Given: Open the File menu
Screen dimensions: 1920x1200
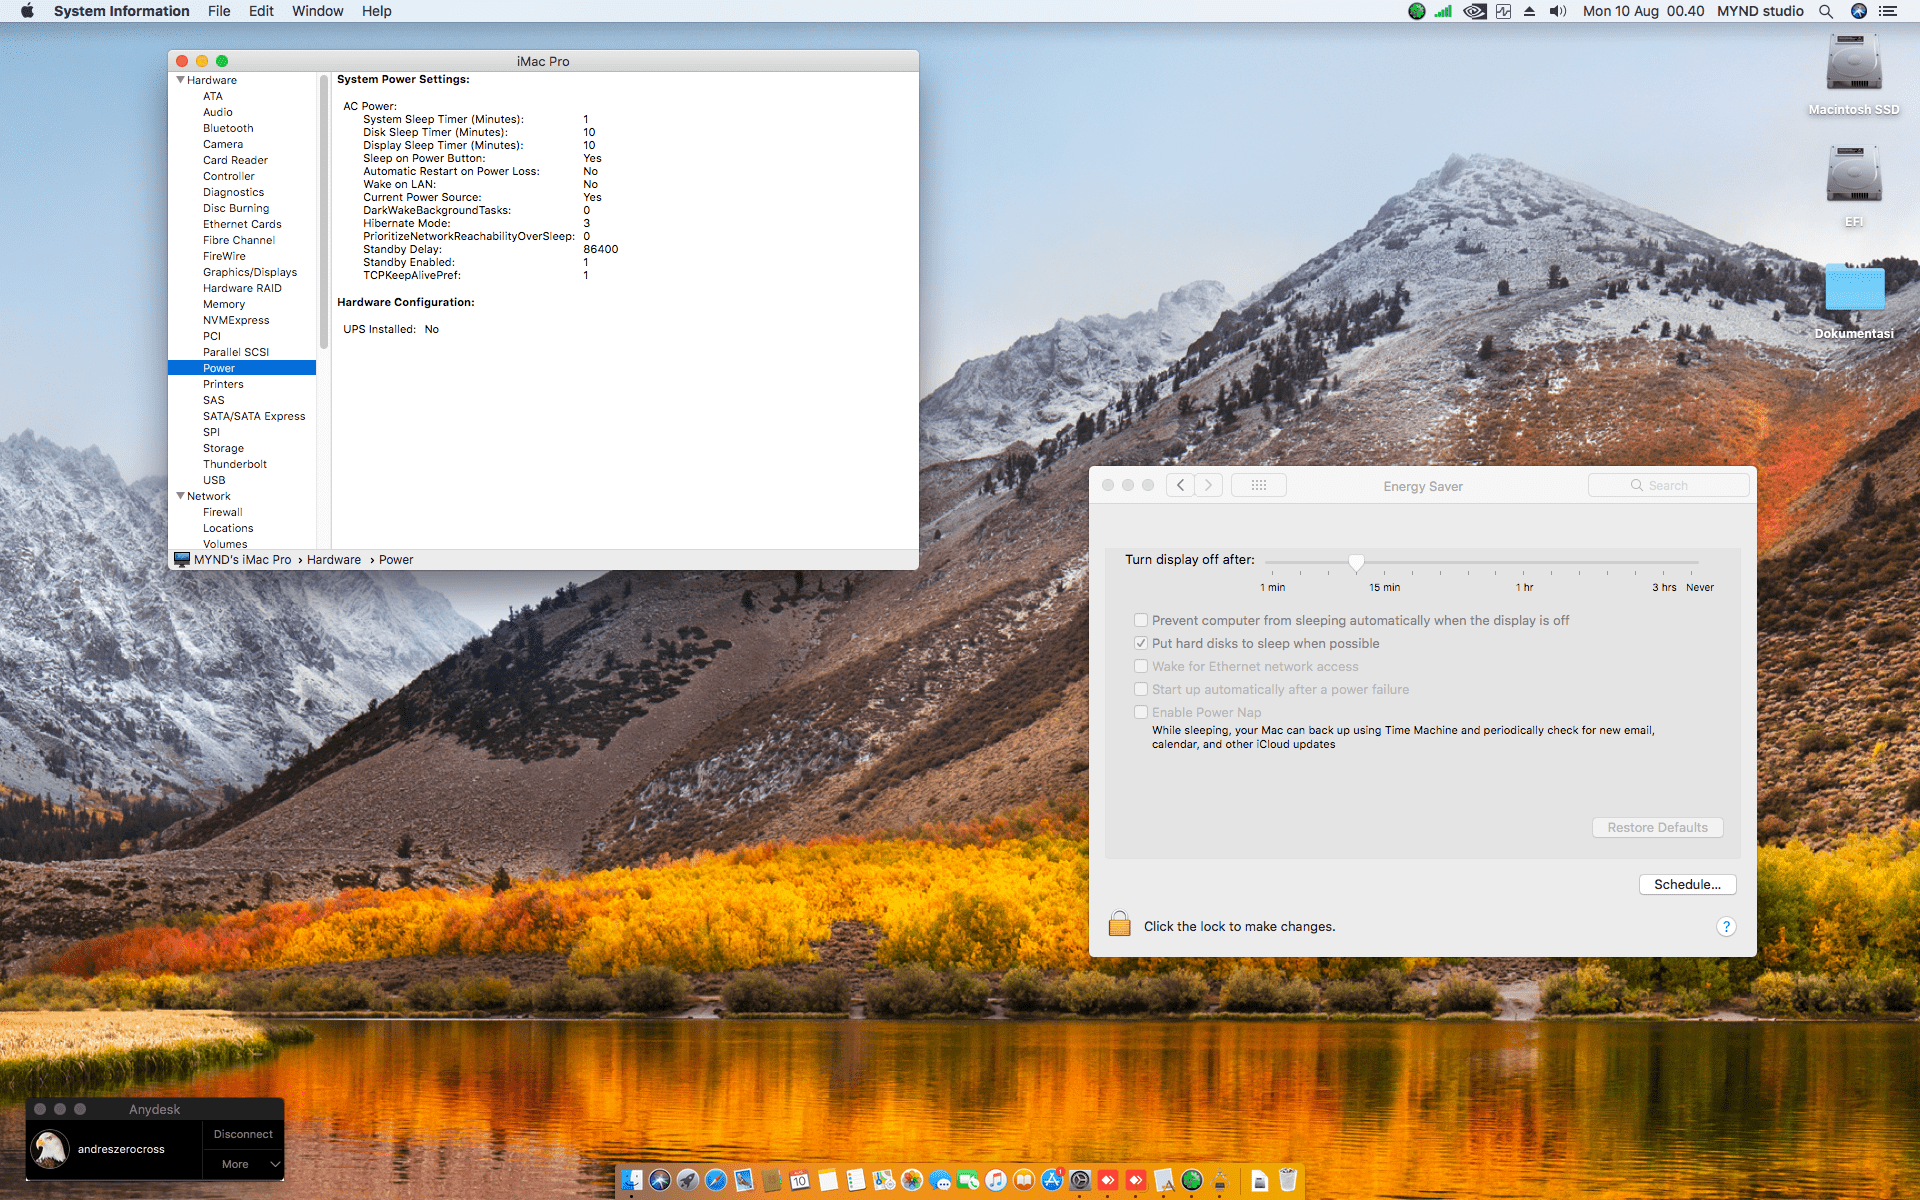Looking at the screenshot, I should point(219,11).
